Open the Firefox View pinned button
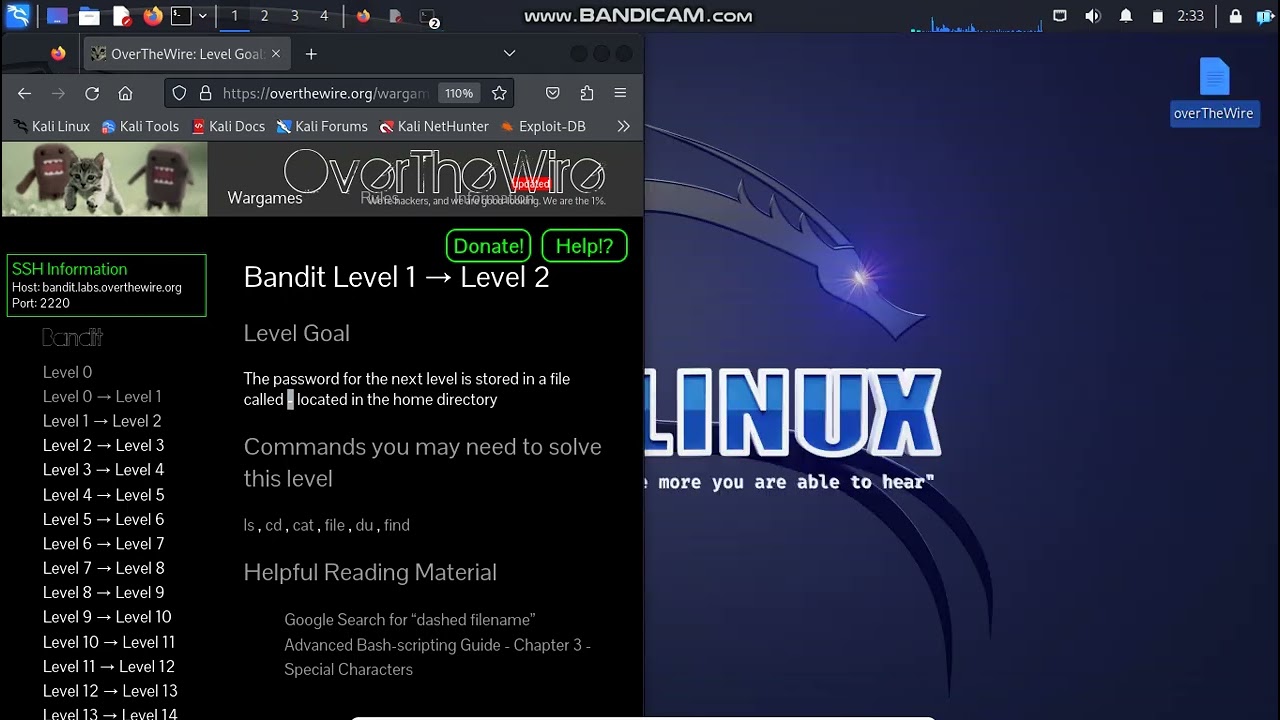This screenshot has height=720, width=1280. [x=58, y=54]
